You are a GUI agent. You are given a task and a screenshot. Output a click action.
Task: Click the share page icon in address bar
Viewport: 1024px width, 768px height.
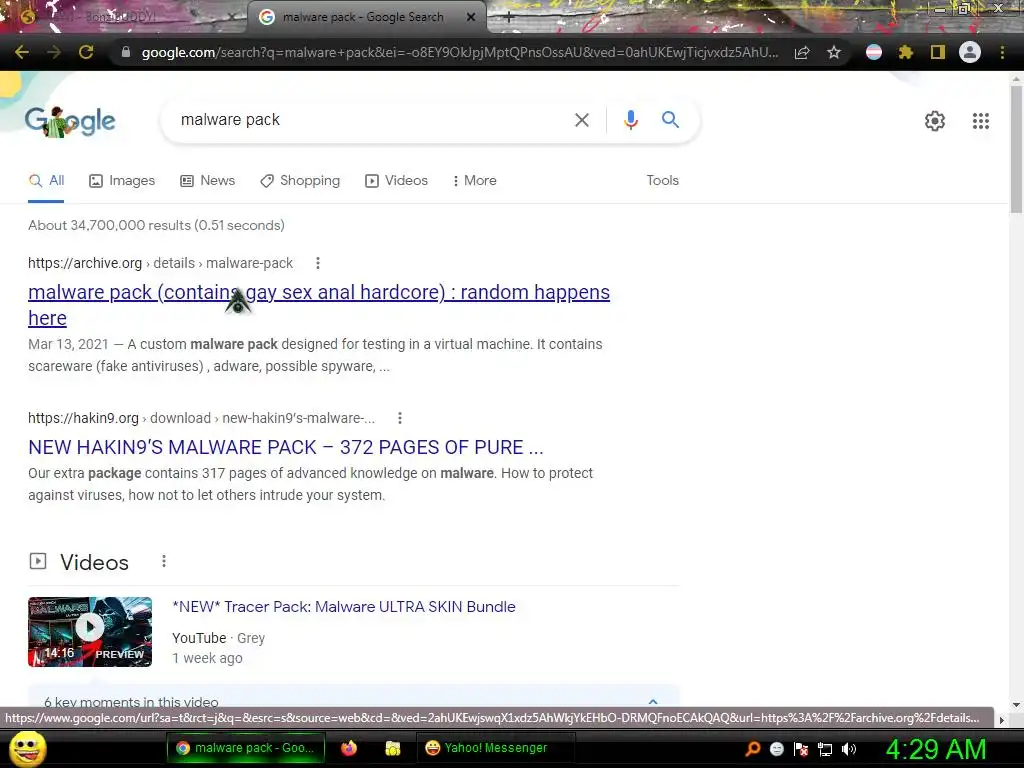click(802, 52)
